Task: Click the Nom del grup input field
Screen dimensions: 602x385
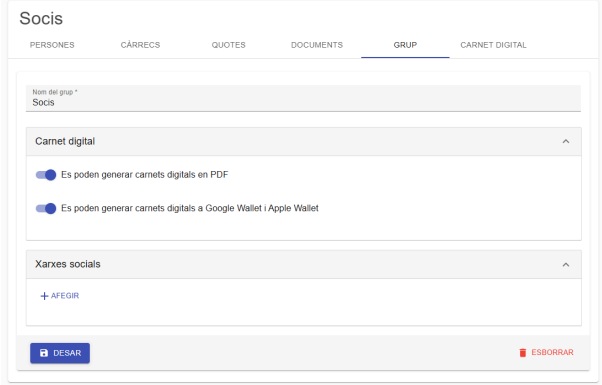Action: coord(303,99)
